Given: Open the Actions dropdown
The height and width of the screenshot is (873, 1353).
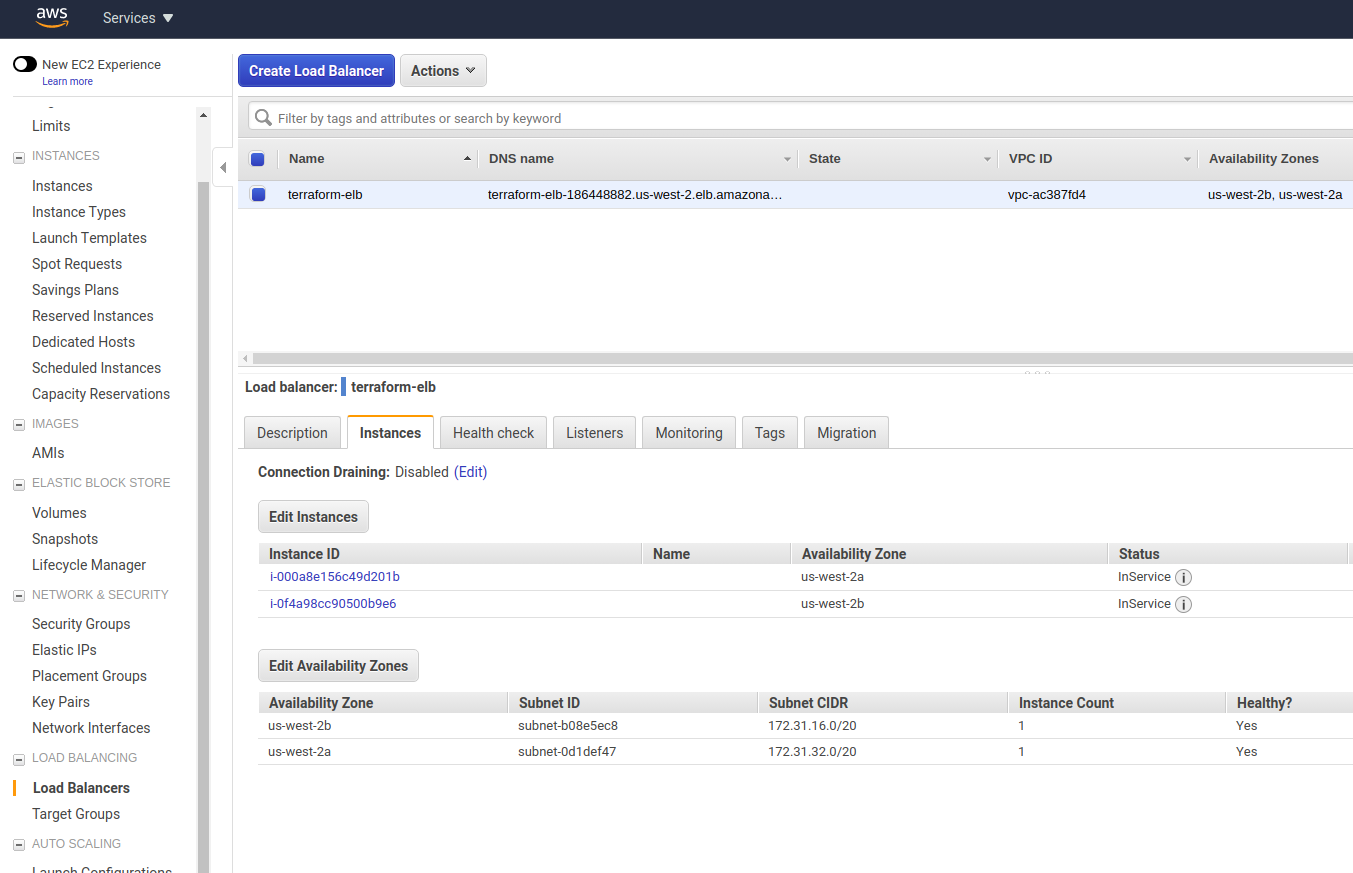Looking at the screenshot, I should pos(443,70).
